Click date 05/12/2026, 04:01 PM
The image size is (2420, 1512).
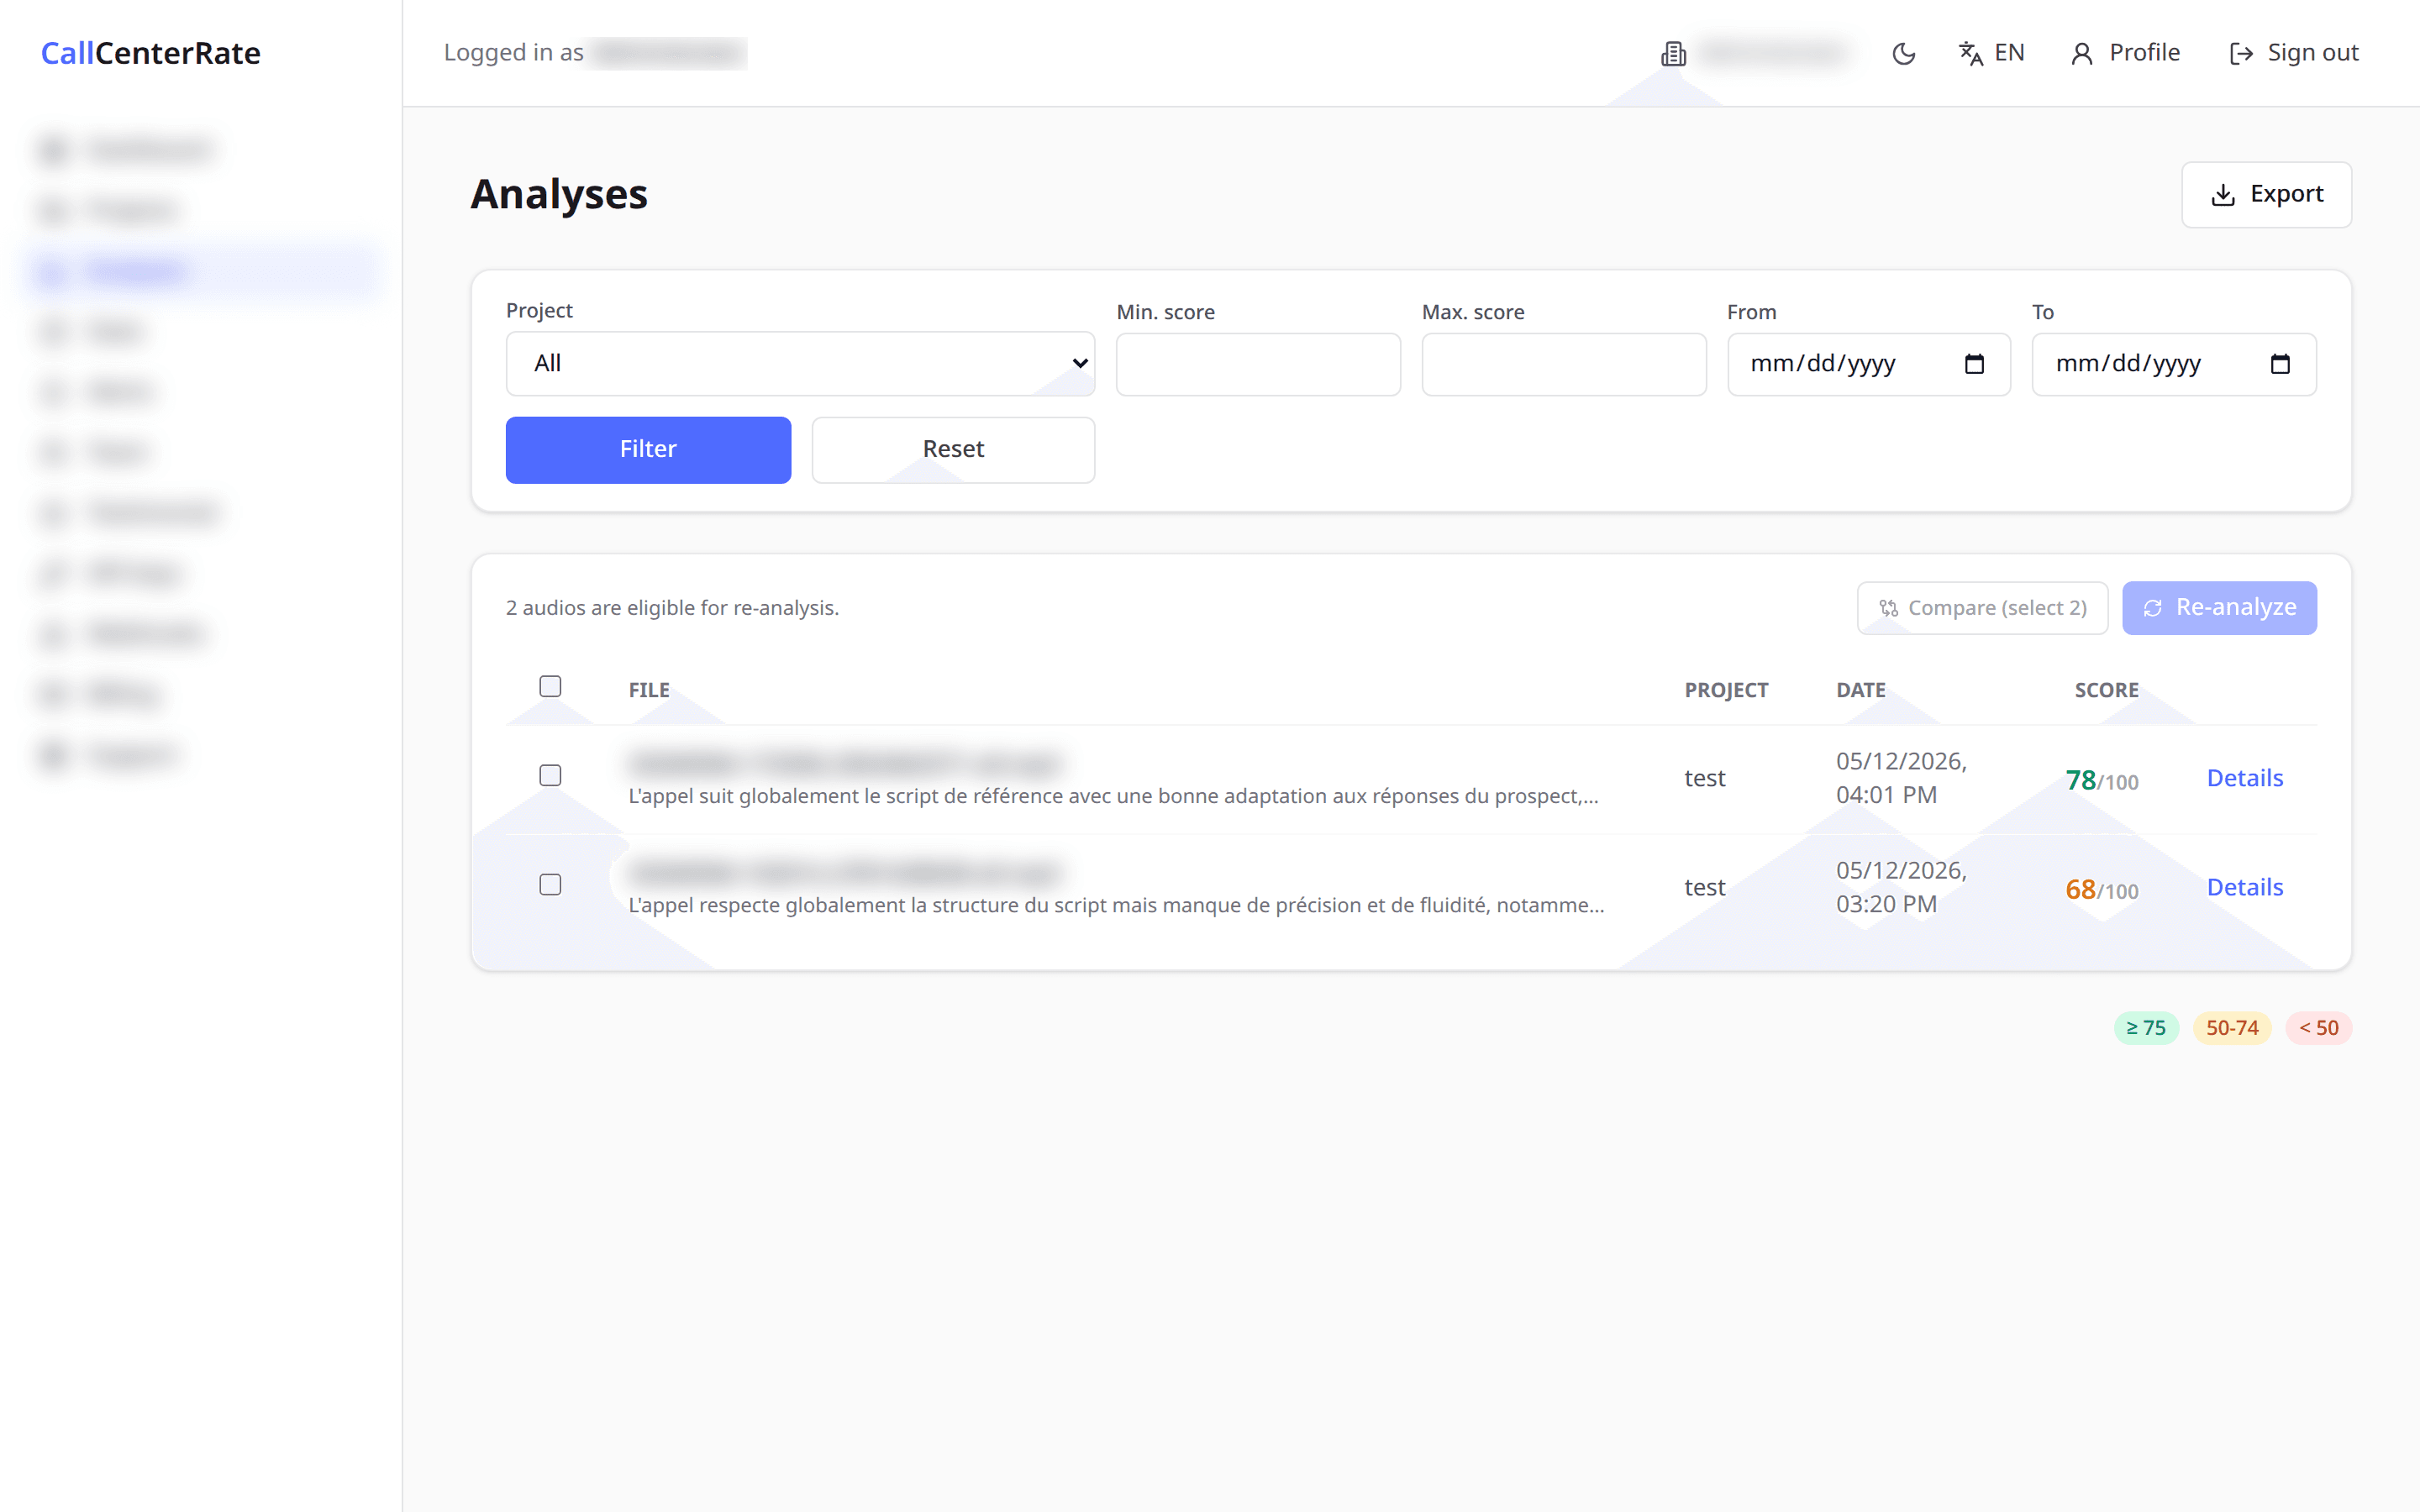click(x=1901, y=778)
